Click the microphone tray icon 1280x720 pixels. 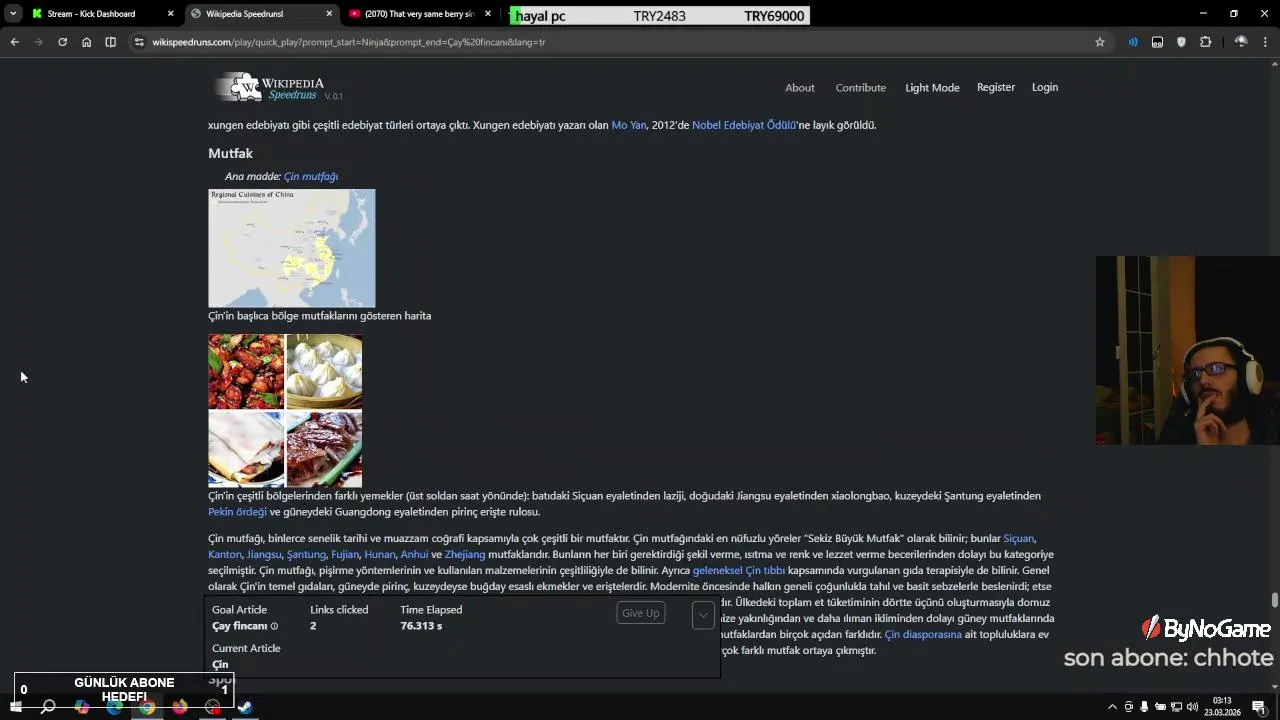pos(1144,707)
